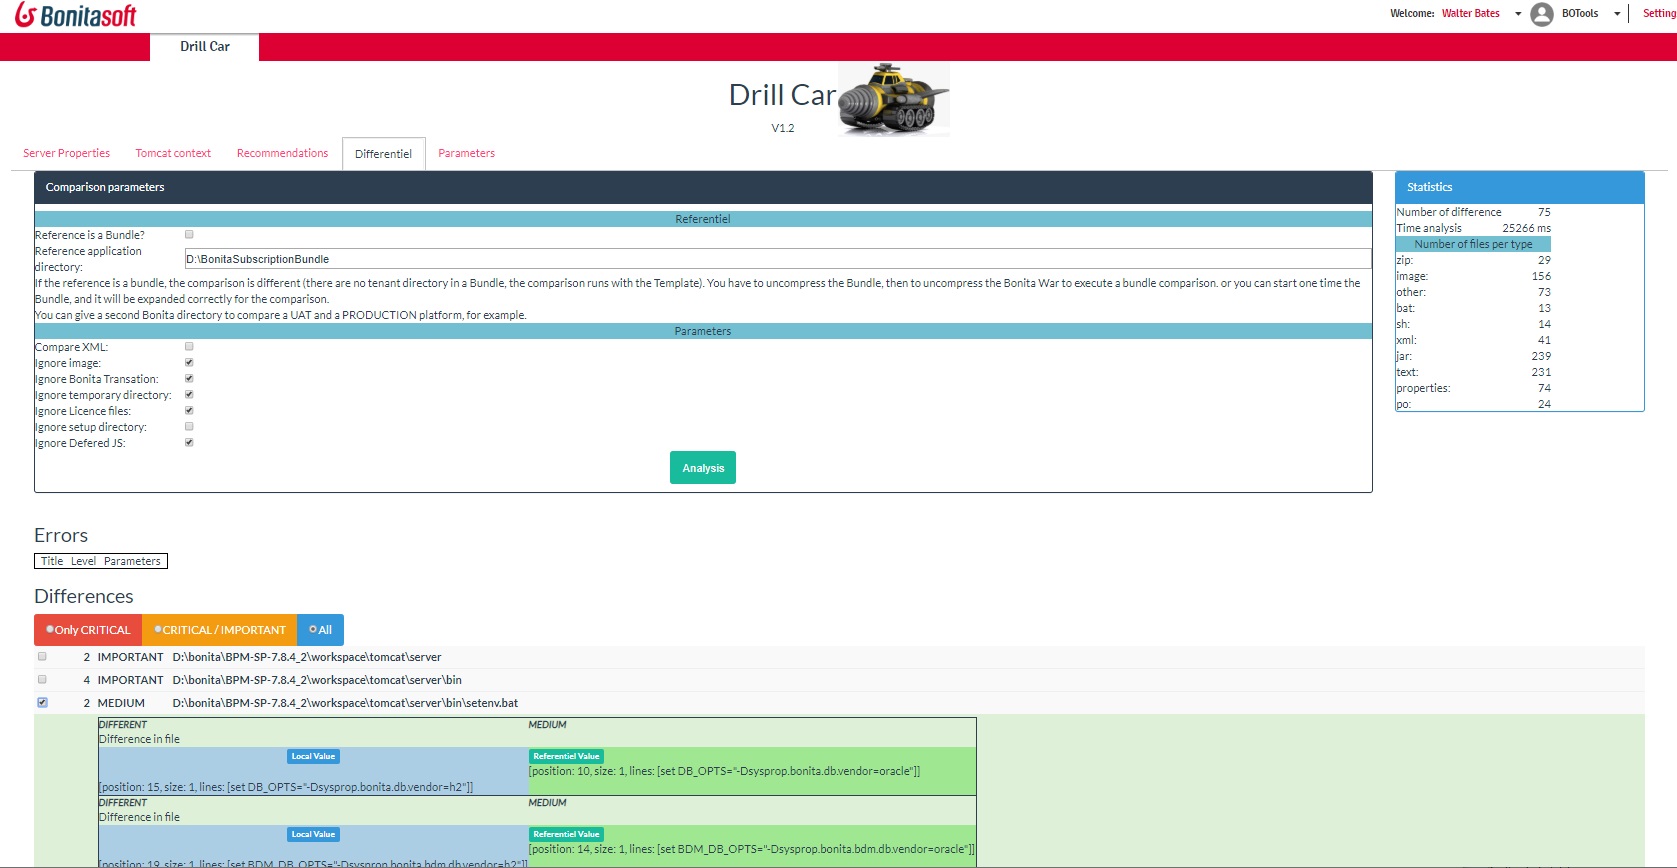Click the properties count 74

[1544, 388]
